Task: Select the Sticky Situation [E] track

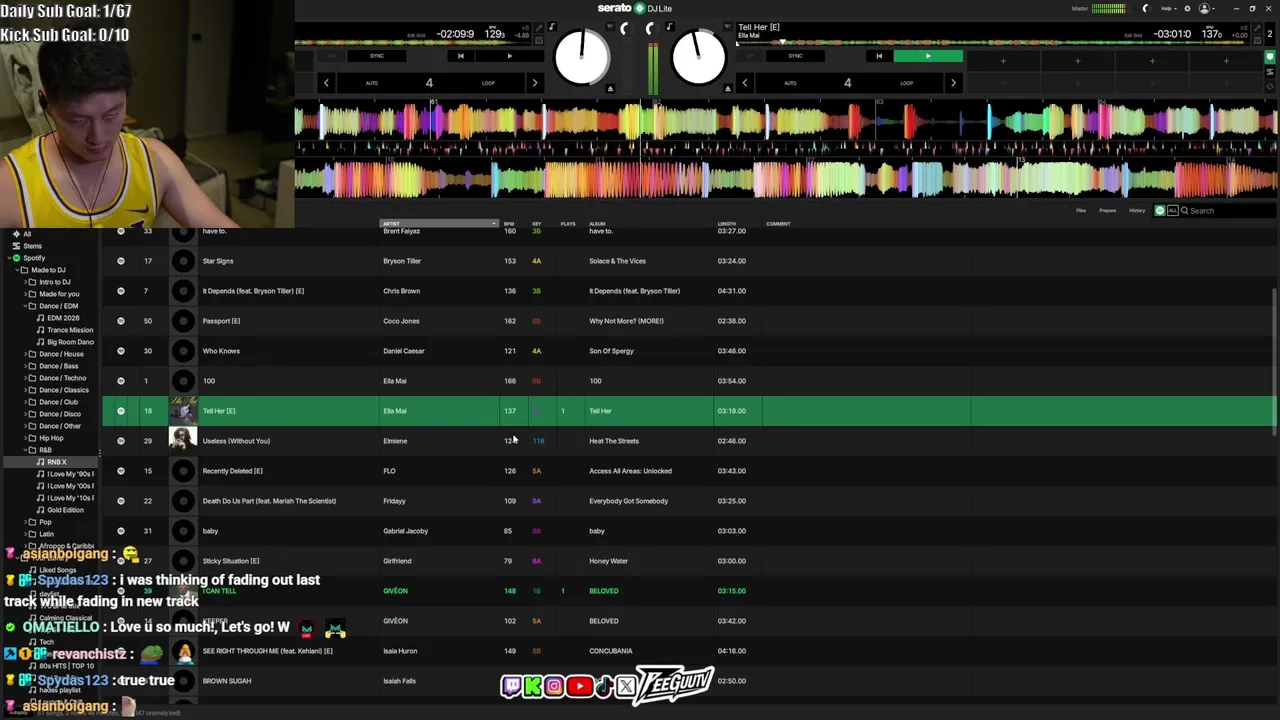Action: coord(230,561)
